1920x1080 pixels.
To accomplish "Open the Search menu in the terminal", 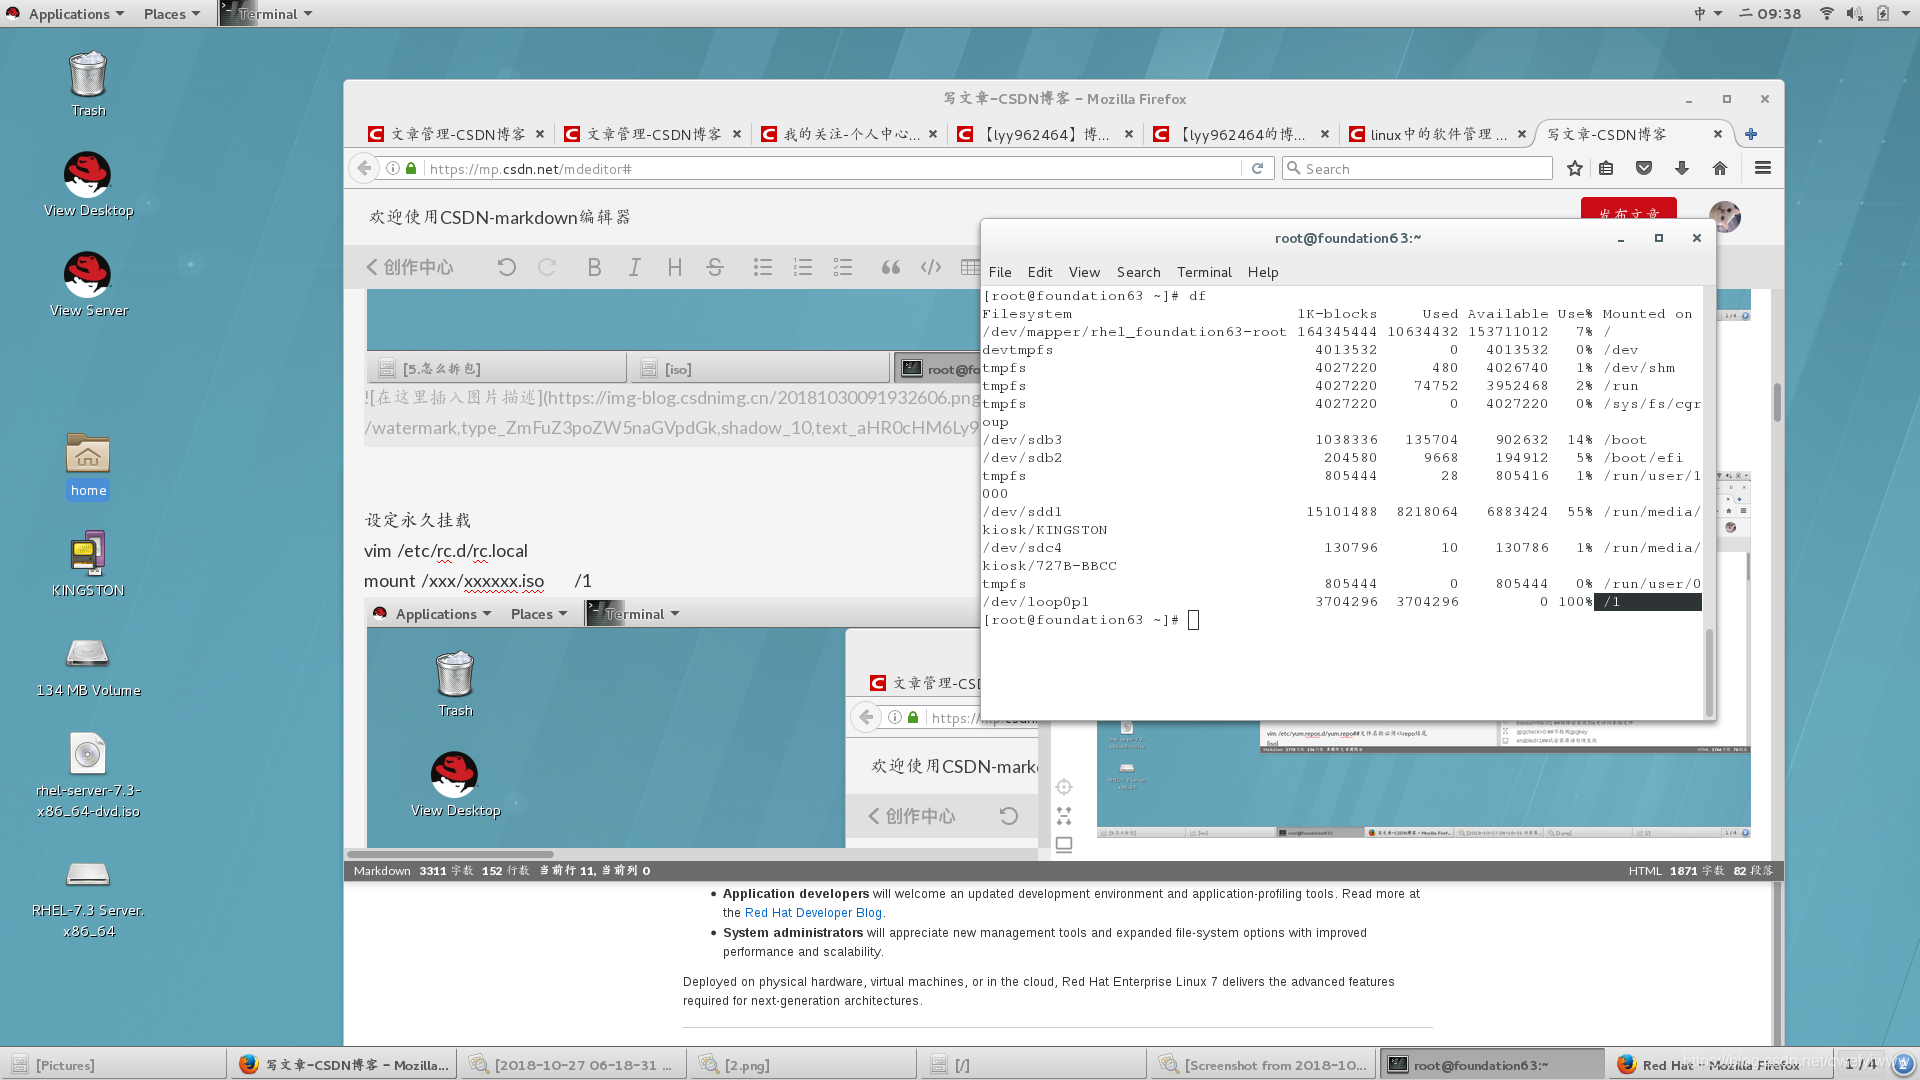I will 1138,272.
